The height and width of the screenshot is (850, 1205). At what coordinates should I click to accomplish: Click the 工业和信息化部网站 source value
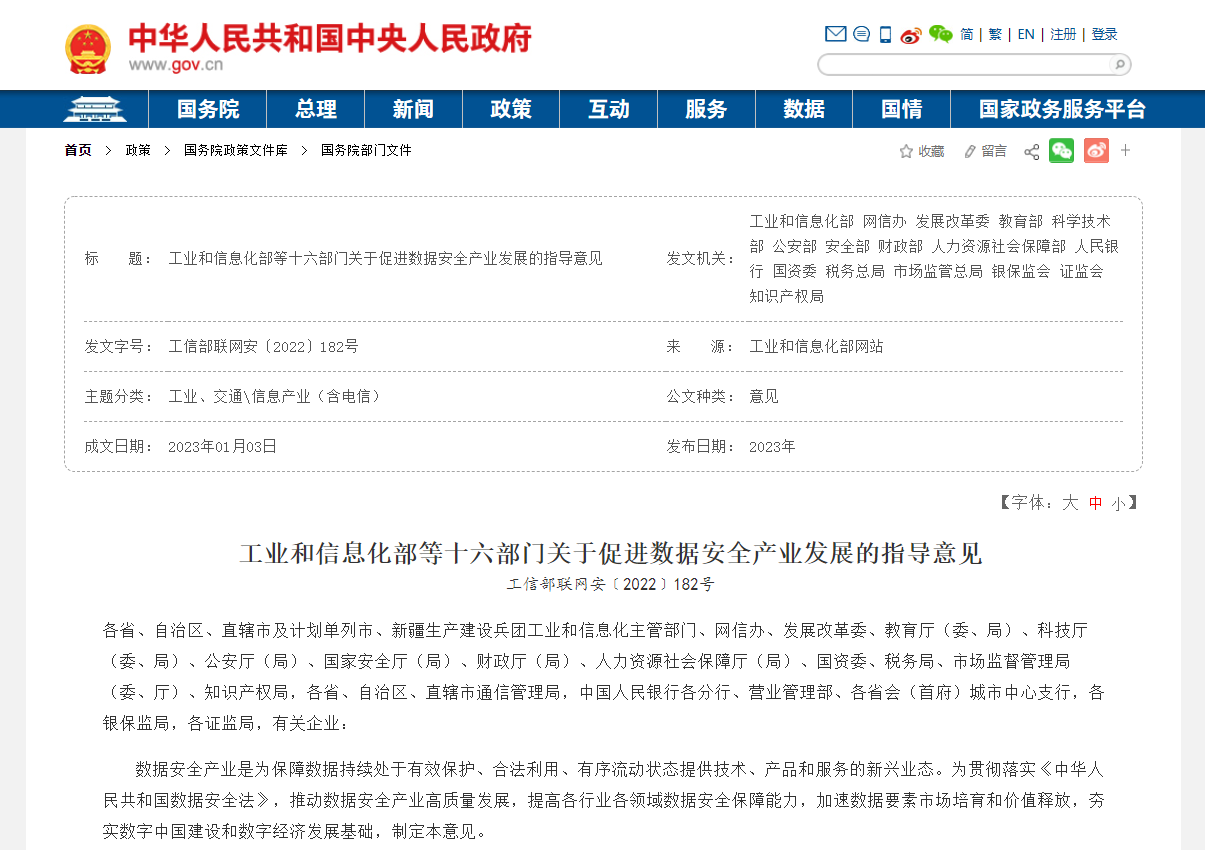[816, 347]
